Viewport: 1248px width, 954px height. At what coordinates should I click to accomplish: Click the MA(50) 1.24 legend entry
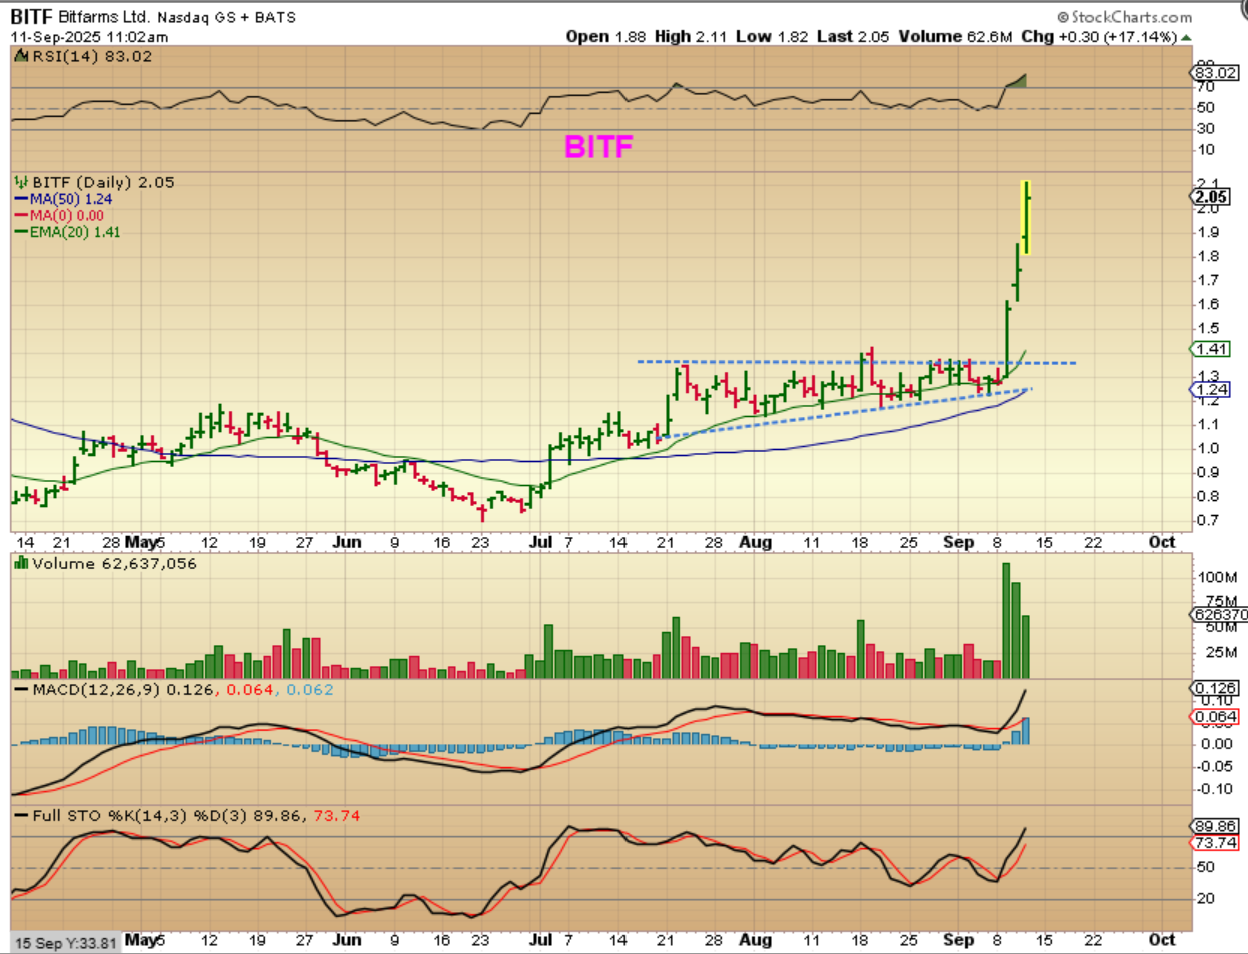63,199
